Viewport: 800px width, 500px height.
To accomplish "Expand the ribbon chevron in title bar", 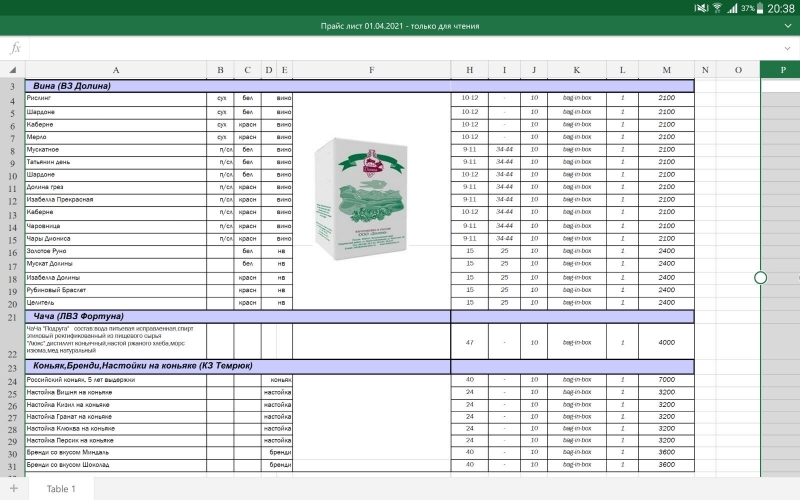I will tap(788, 26).
